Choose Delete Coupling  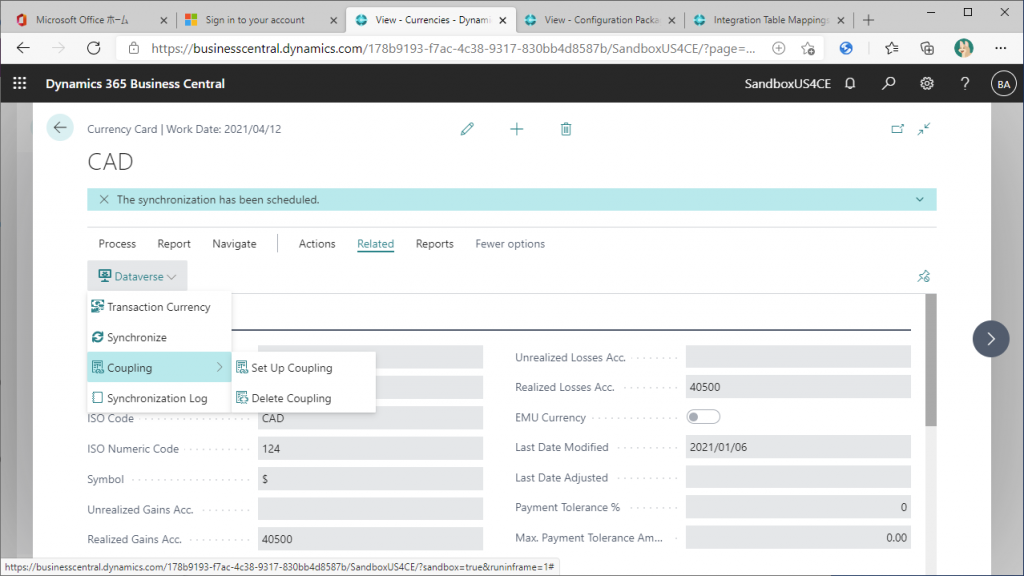point(304,398)
